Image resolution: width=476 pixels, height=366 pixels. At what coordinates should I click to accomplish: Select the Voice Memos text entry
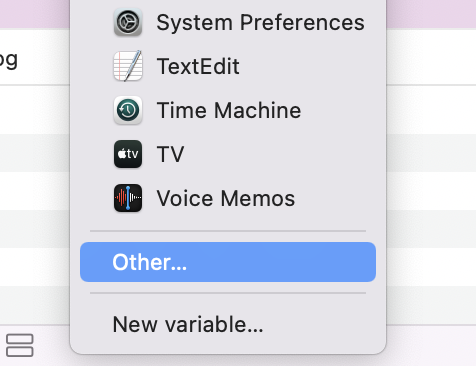click(x=226, y=198)
